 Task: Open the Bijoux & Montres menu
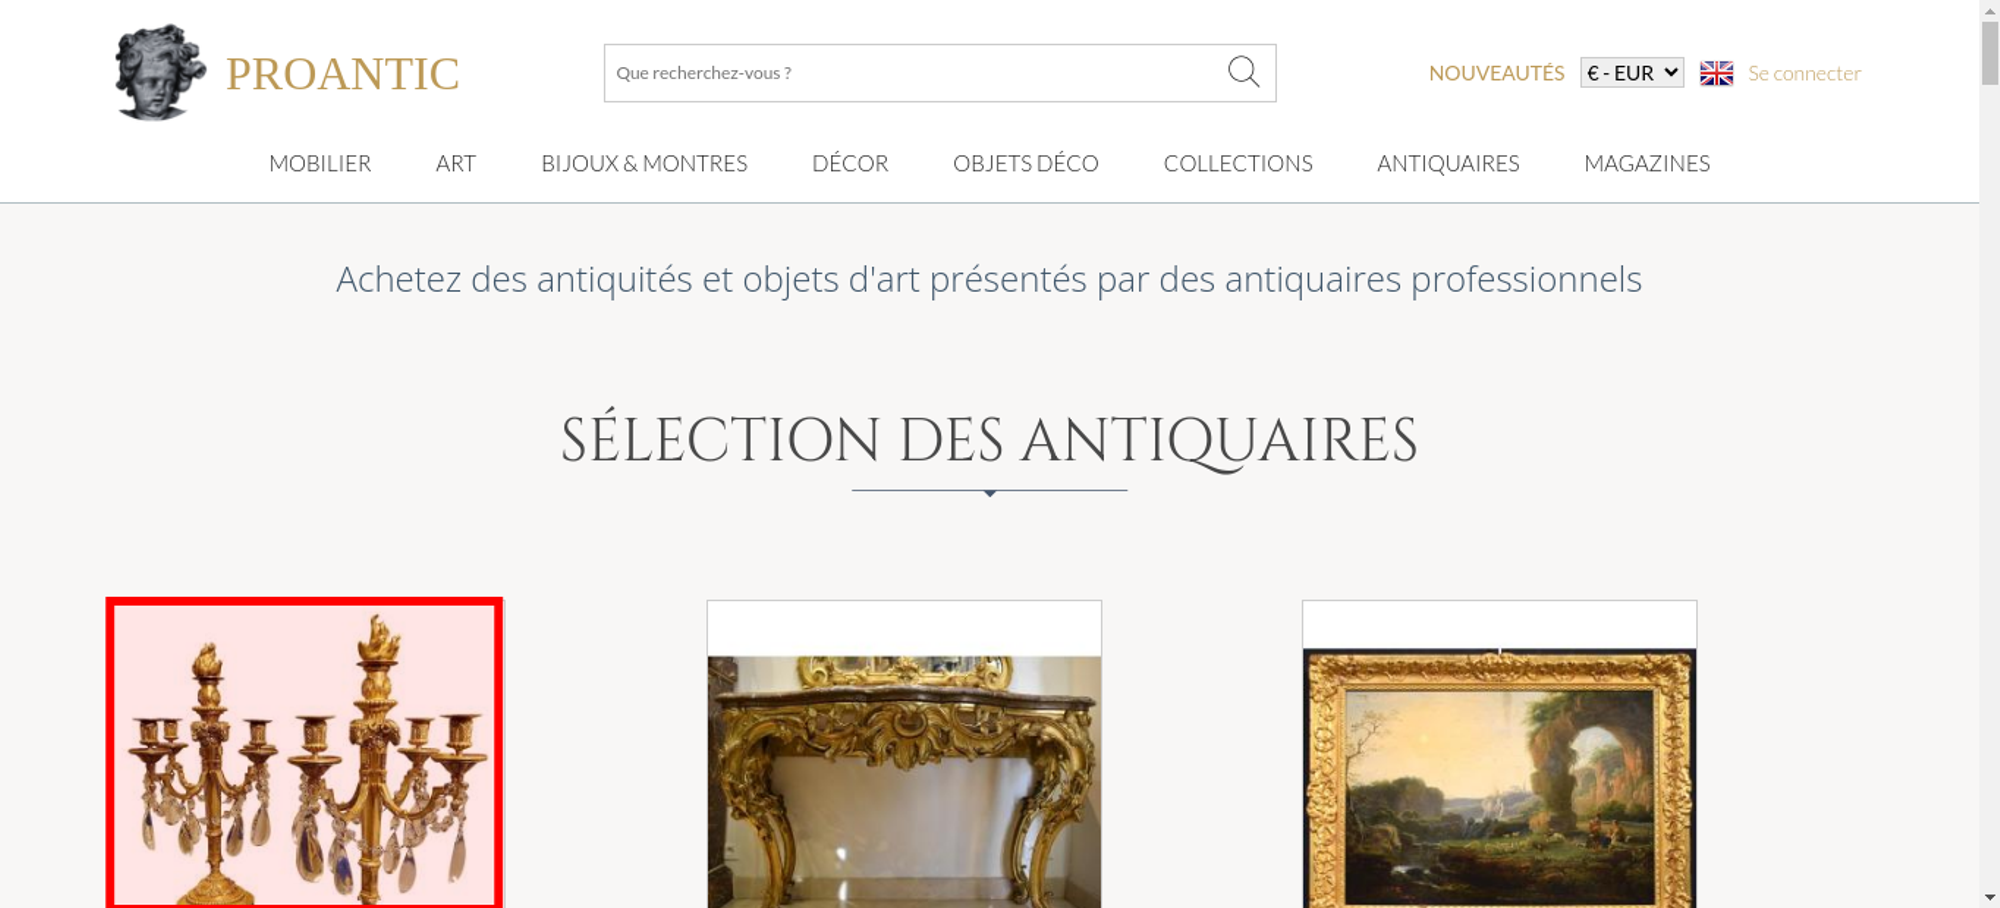[644, 163]
